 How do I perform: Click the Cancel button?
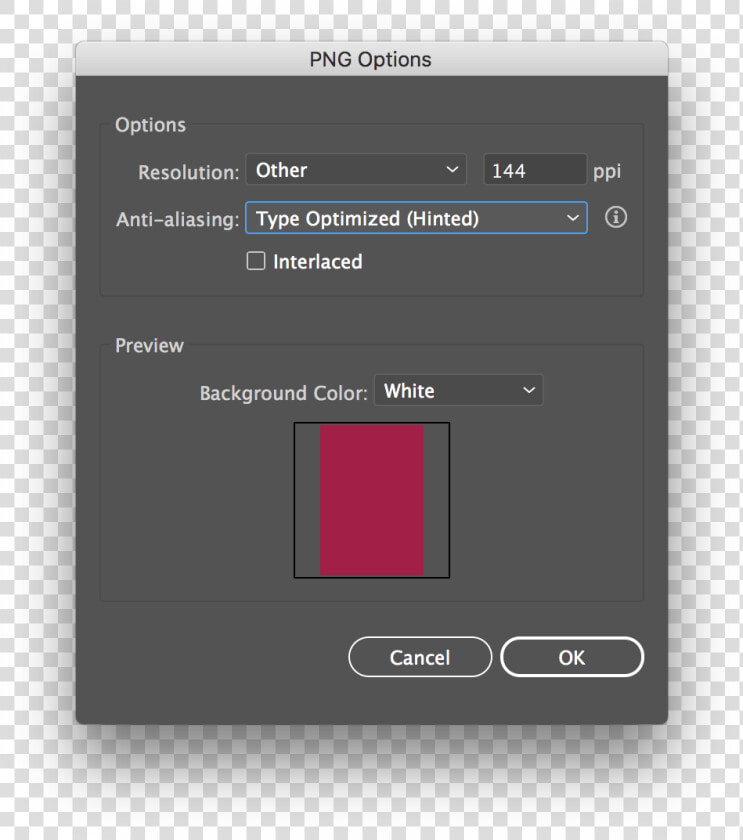(x=420, y=657)
